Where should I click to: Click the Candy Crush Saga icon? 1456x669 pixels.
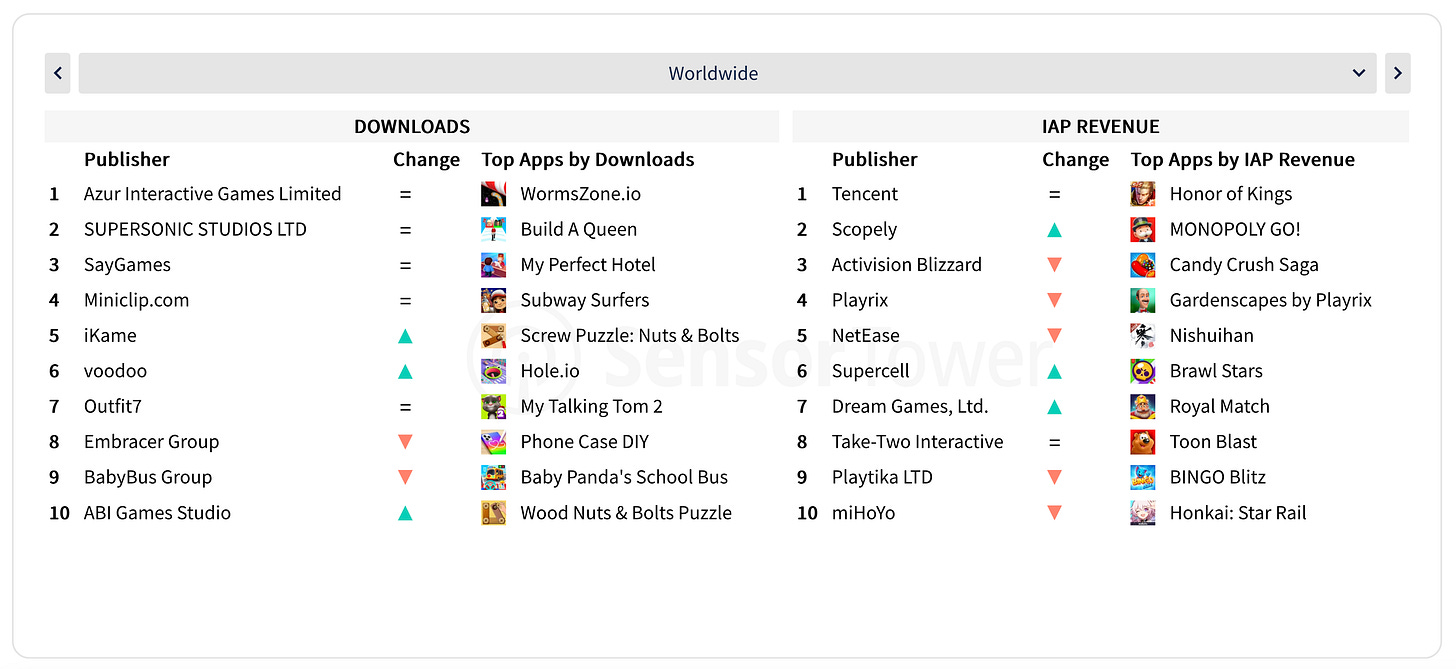[1142, 265]
